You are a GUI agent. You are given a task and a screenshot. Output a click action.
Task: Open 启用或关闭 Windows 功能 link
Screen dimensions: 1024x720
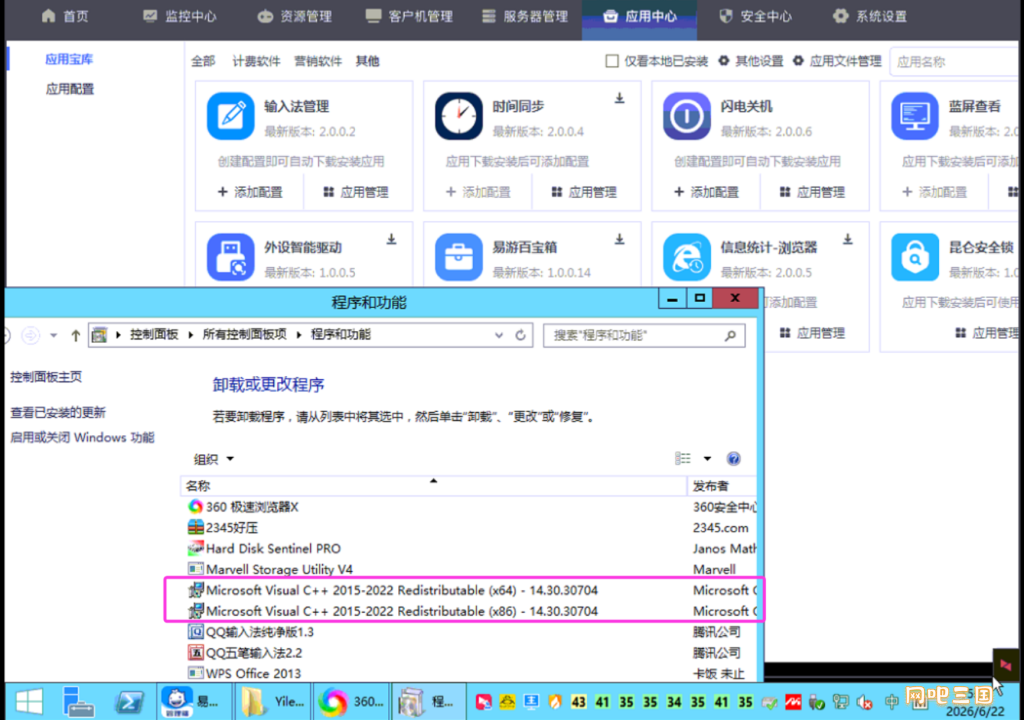click(82, 438)
